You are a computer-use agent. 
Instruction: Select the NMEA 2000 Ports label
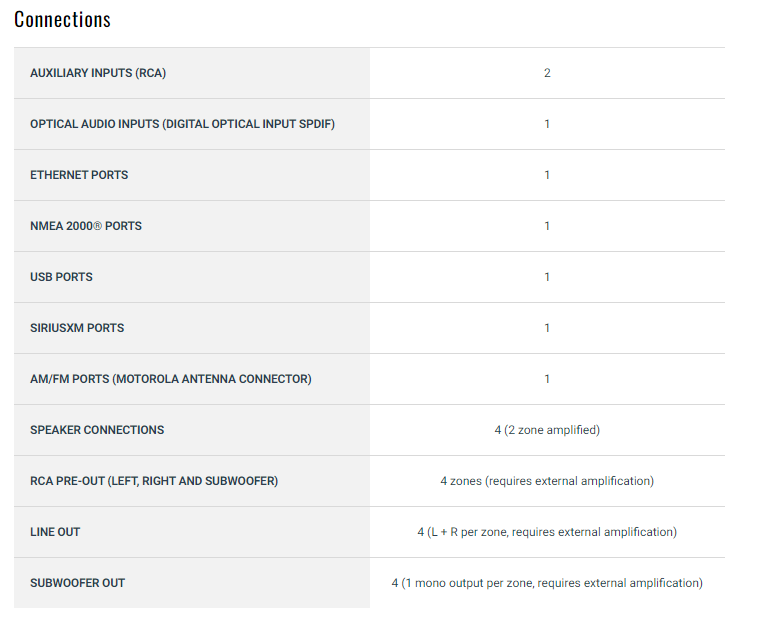coord(86,226)
